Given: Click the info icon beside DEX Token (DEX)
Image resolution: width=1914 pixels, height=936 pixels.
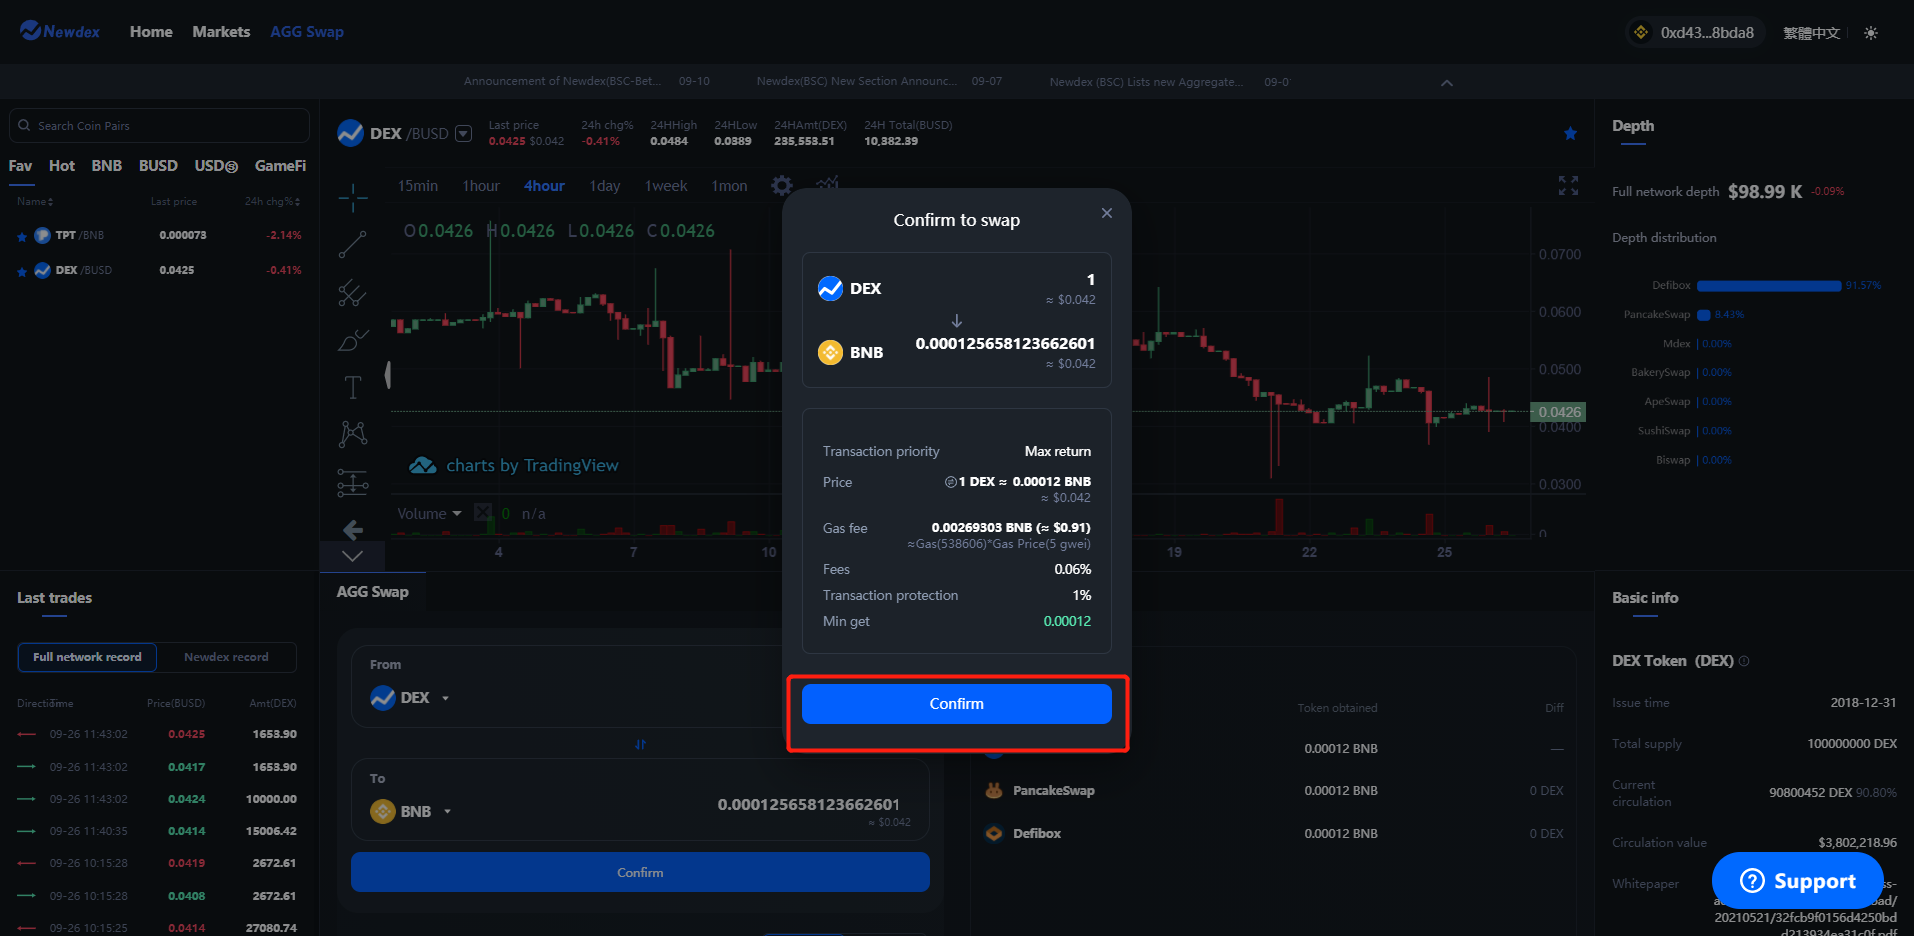Looking at the screenshot, I should click(x=1744, y=661).
